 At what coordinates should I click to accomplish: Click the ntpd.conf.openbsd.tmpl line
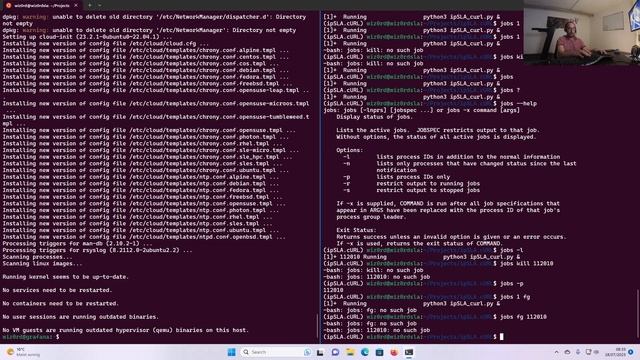click(145, 237)
